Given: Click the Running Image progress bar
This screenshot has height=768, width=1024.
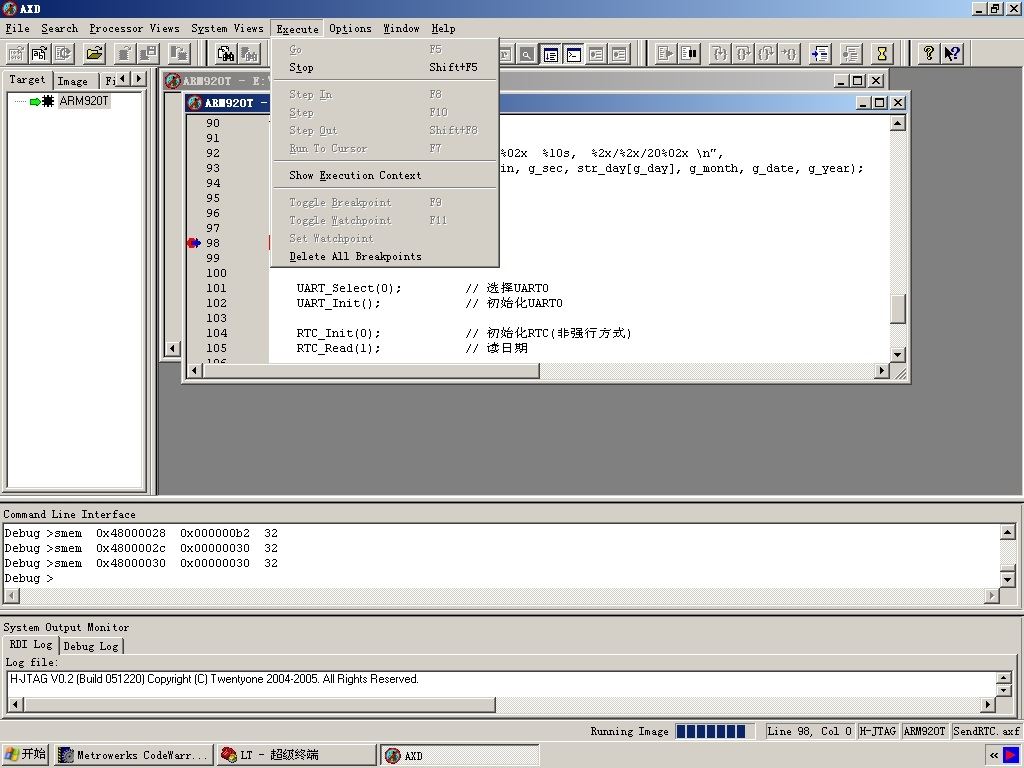Looking at the screenshot, I should click(714, 731).
